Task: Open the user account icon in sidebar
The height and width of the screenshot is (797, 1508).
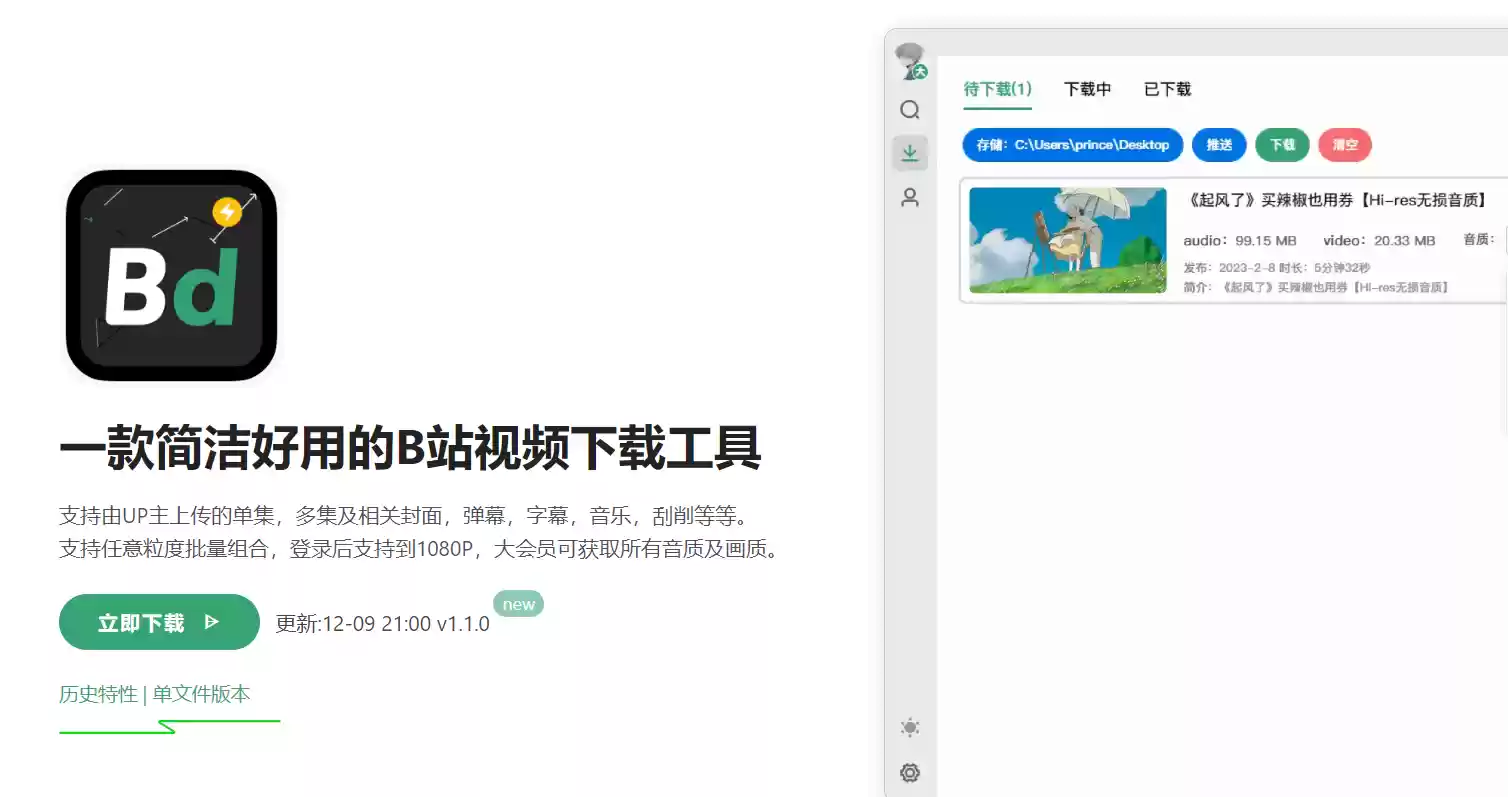Action: [910, 198]
